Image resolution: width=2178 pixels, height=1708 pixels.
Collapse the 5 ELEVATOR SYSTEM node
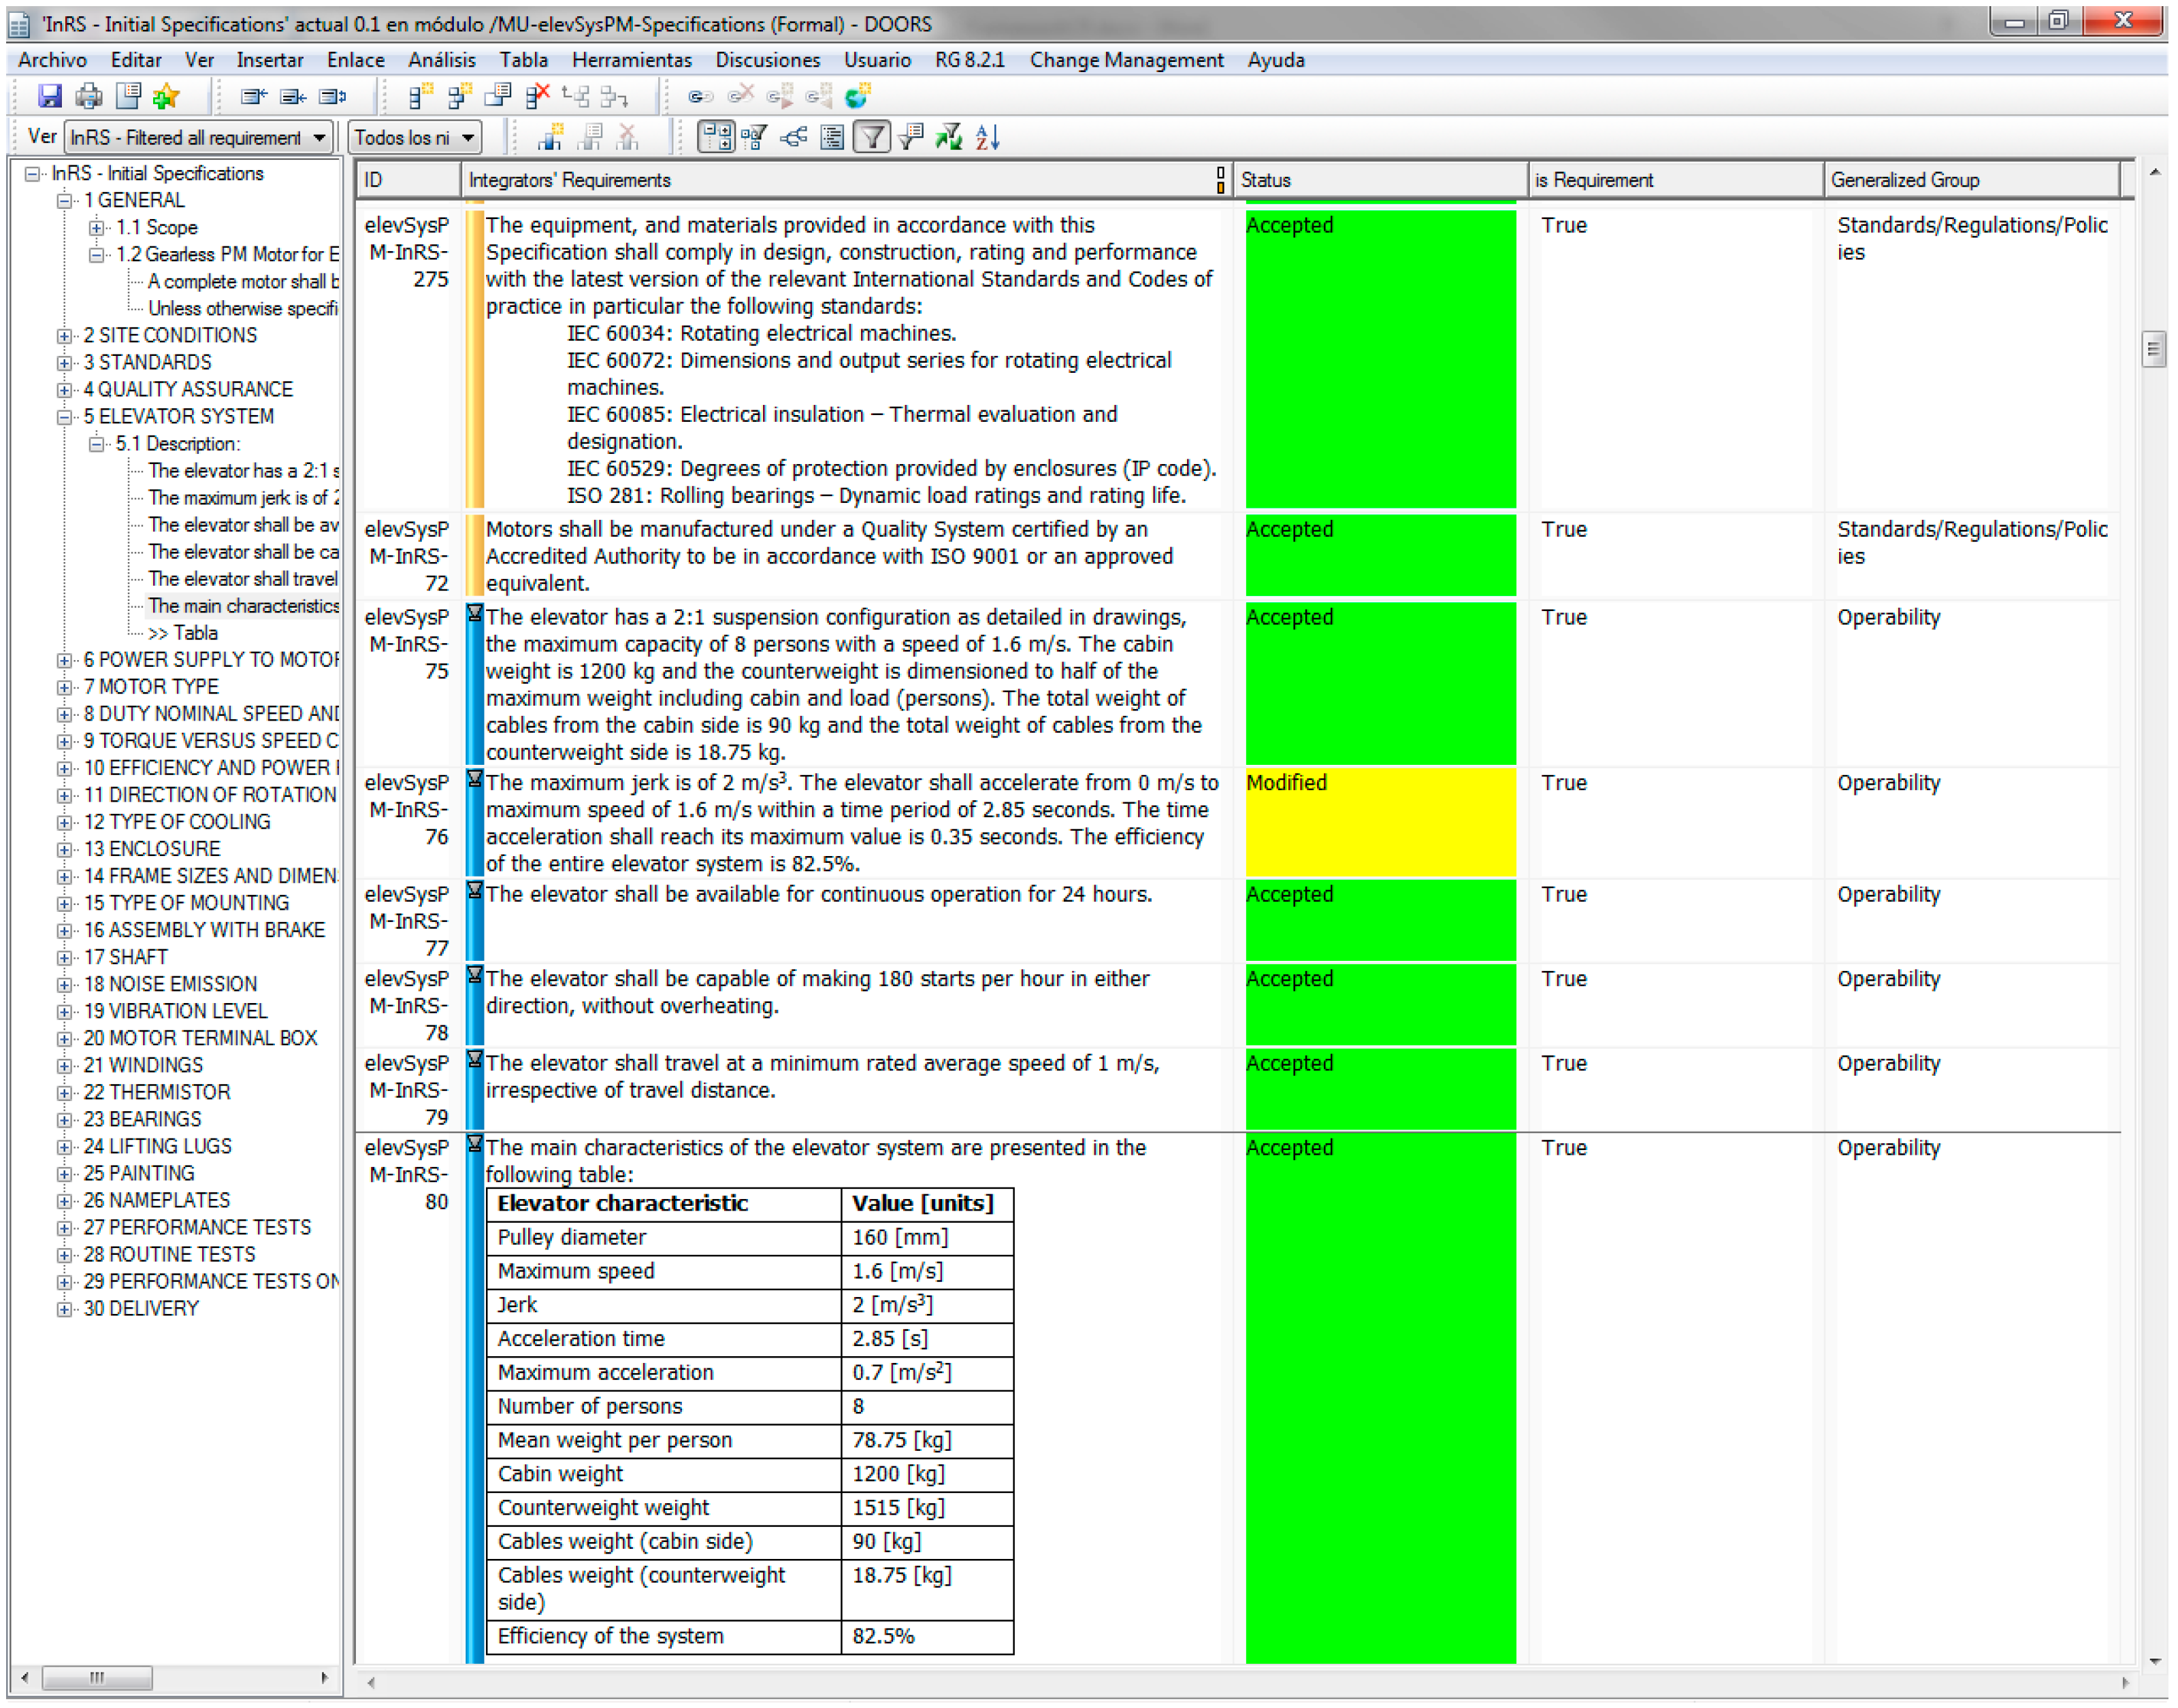click(x=65, y=417)
